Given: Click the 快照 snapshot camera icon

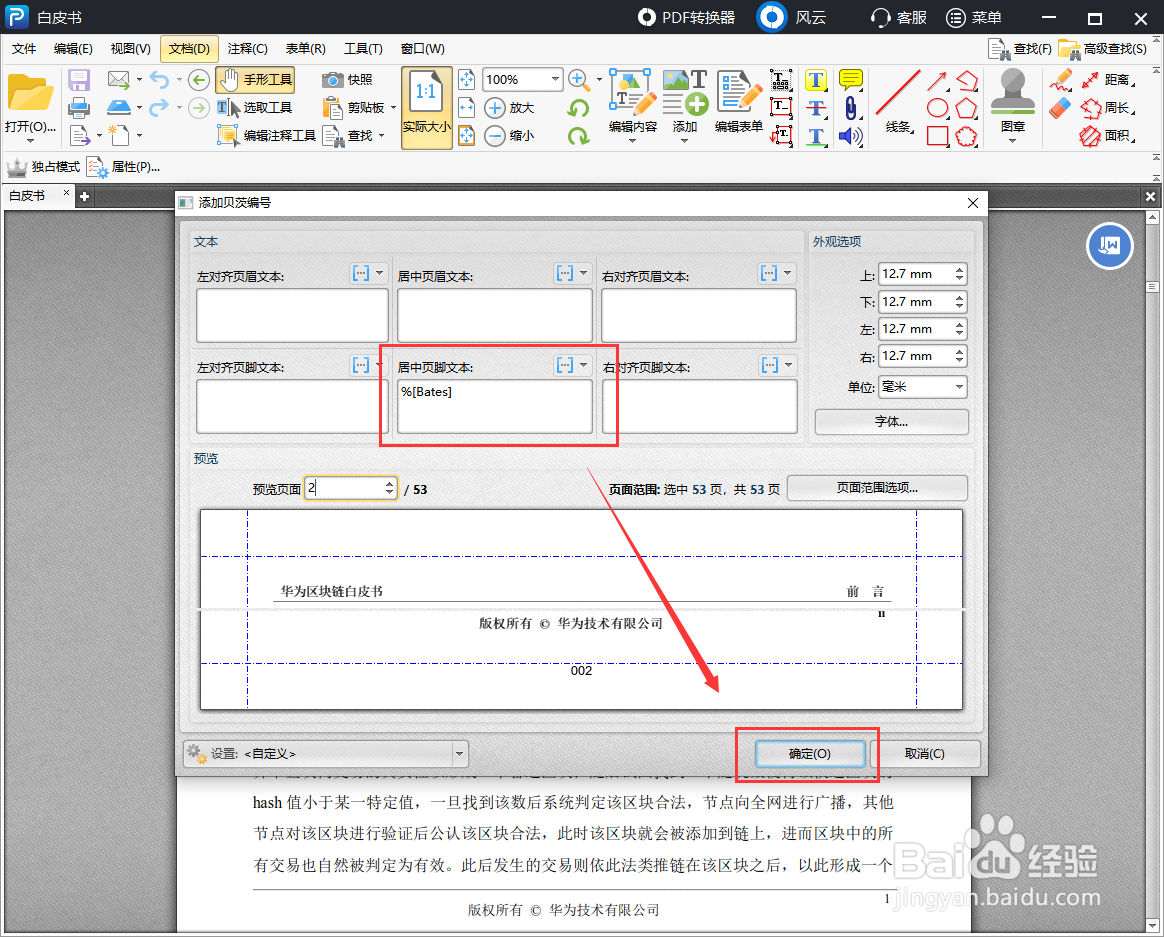Looking at the screenshot, I should point(347,79).
